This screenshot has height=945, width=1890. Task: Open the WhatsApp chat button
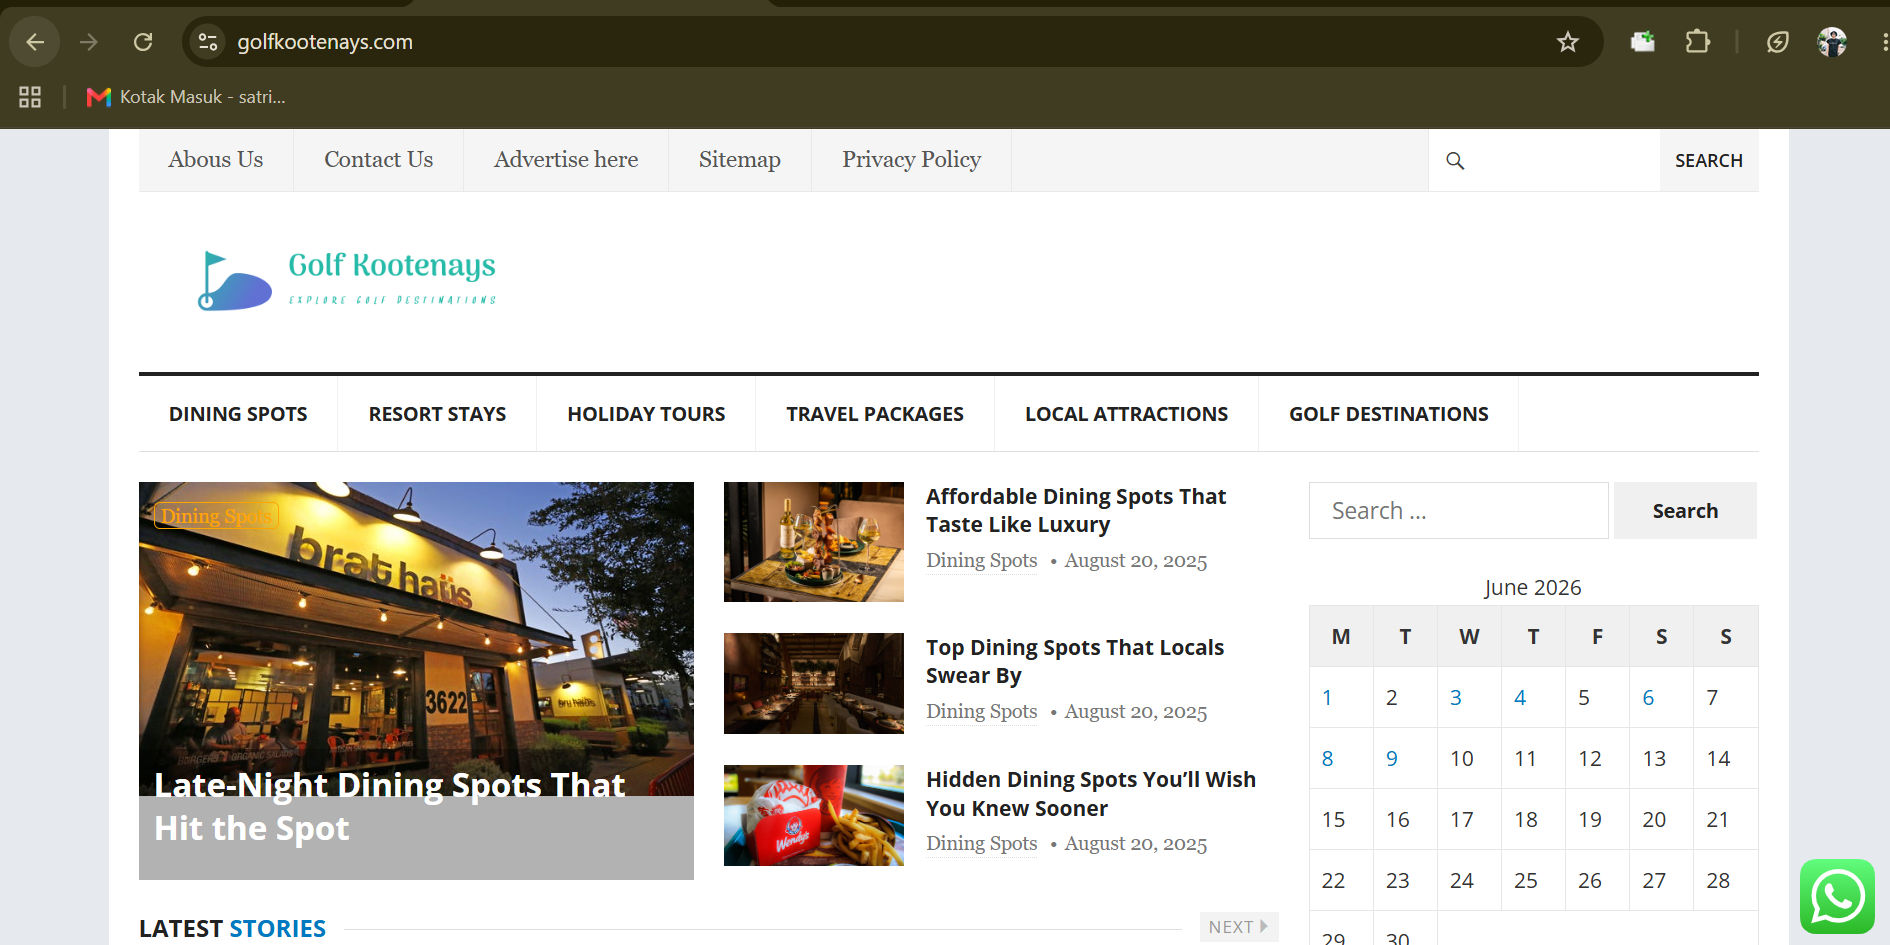[1837, 896]
